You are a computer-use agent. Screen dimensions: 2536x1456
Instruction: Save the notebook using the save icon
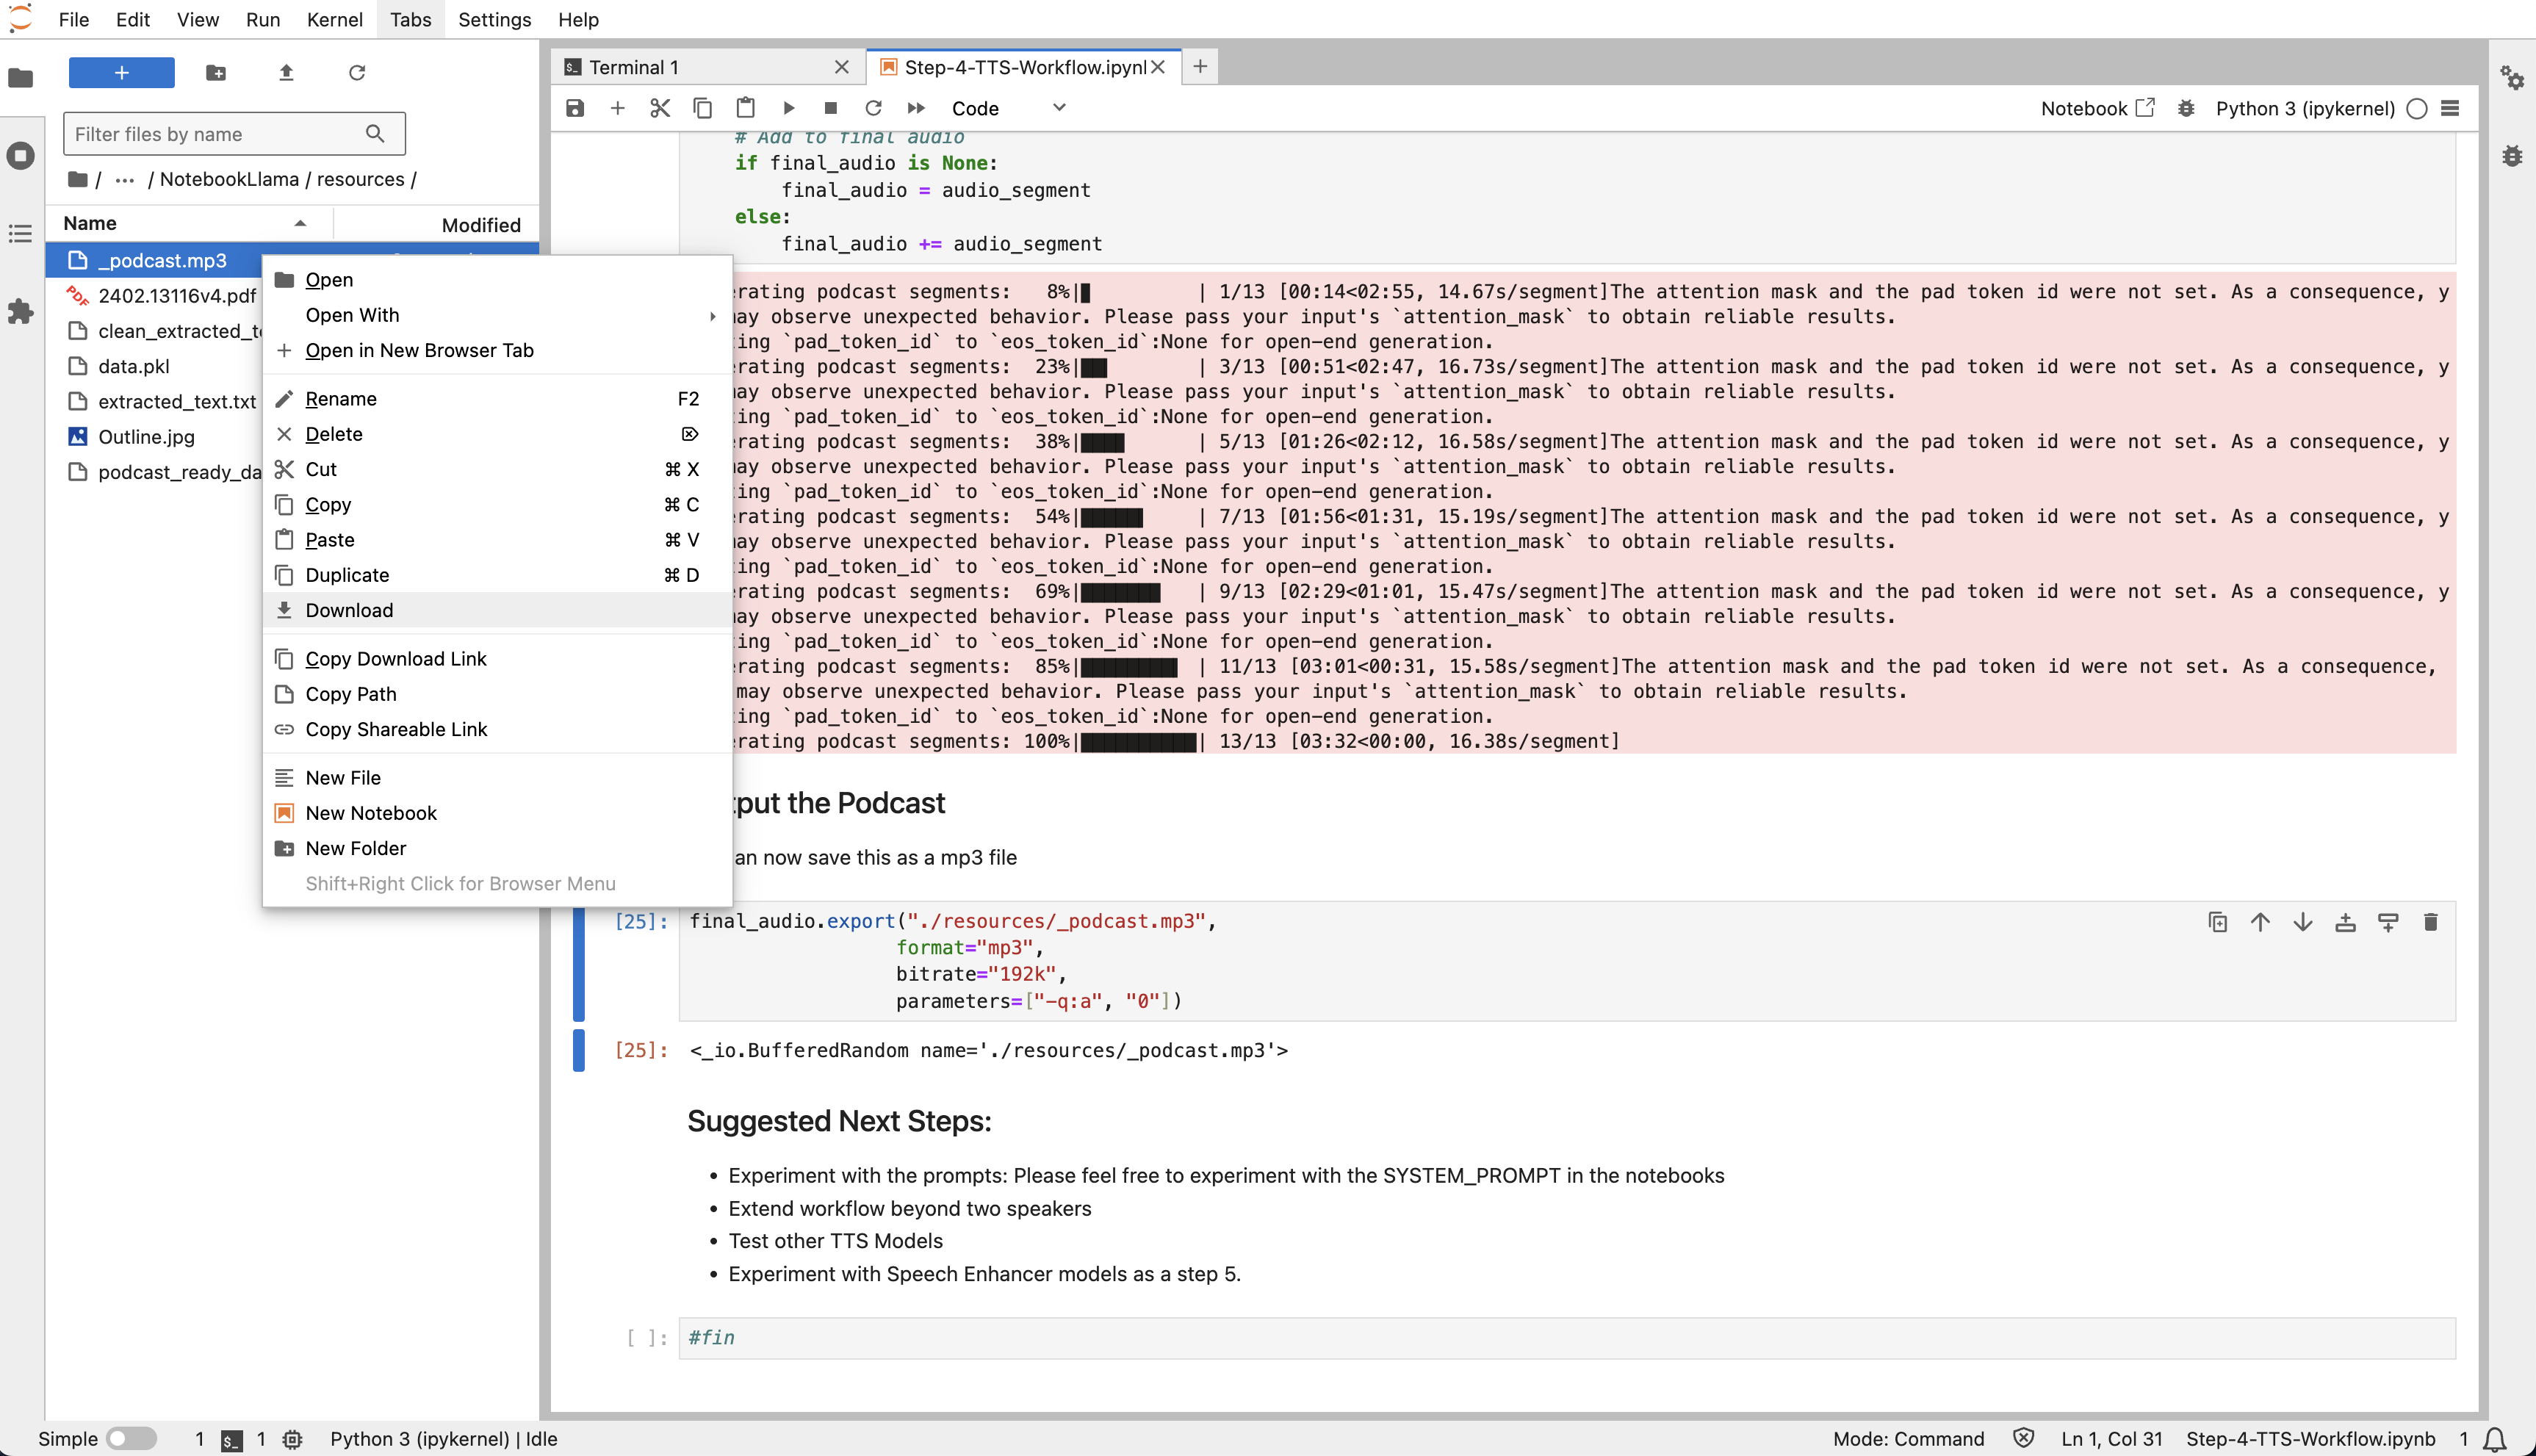575,108
